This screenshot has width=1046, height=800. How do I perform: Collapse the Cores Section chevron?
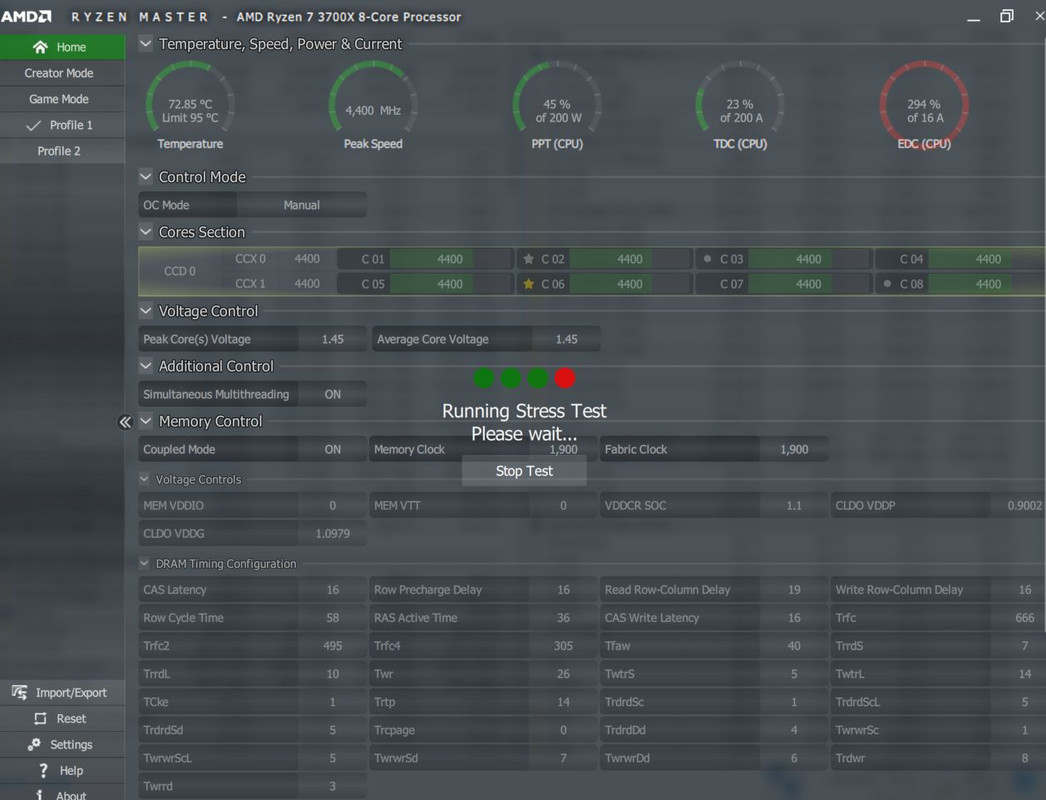(145, 232)
